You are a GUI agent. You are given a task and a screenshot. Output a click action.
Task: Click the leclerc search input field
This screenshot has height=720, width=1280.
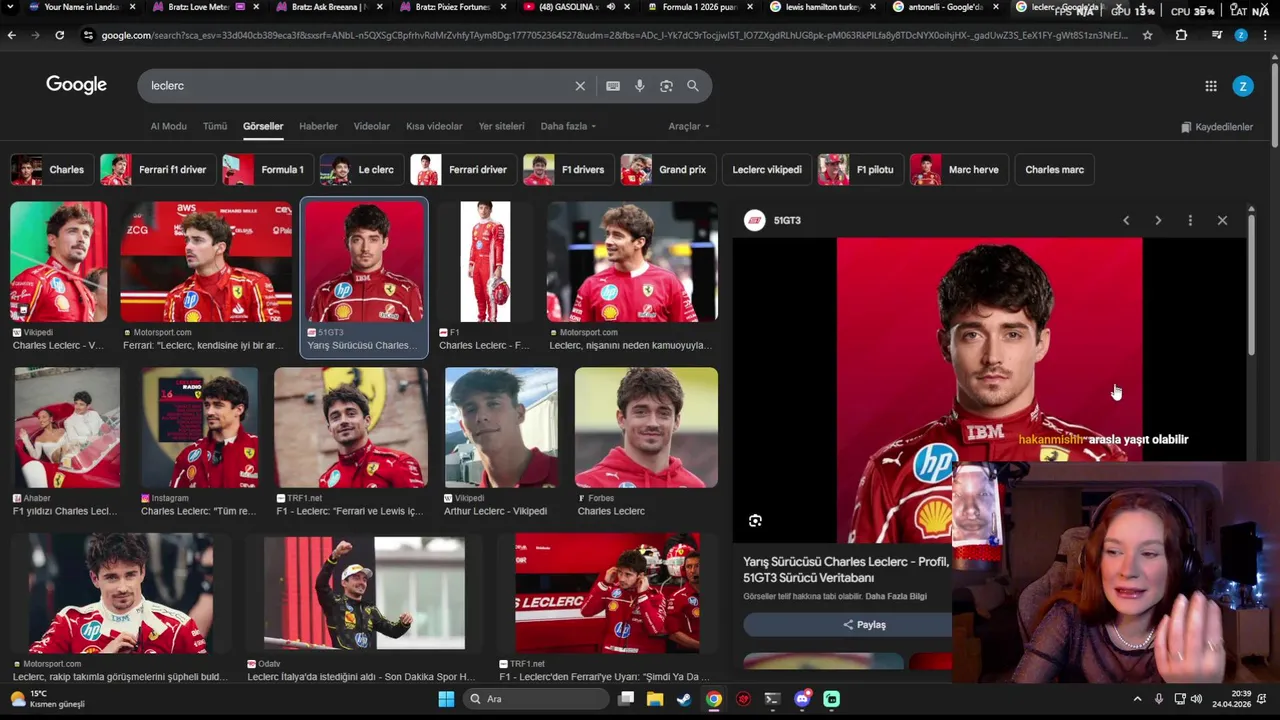(355, 86)
